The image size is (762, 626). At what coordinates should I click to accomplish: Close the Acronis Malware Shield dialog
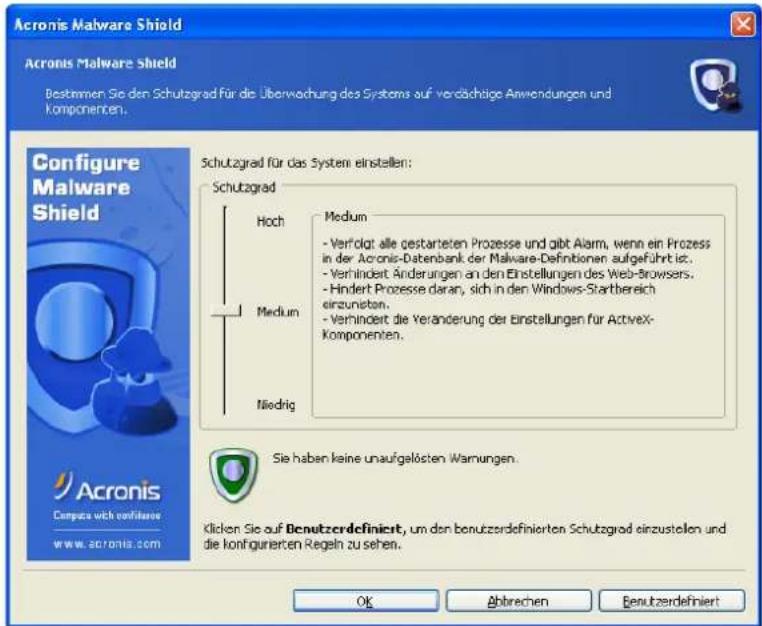743,24
